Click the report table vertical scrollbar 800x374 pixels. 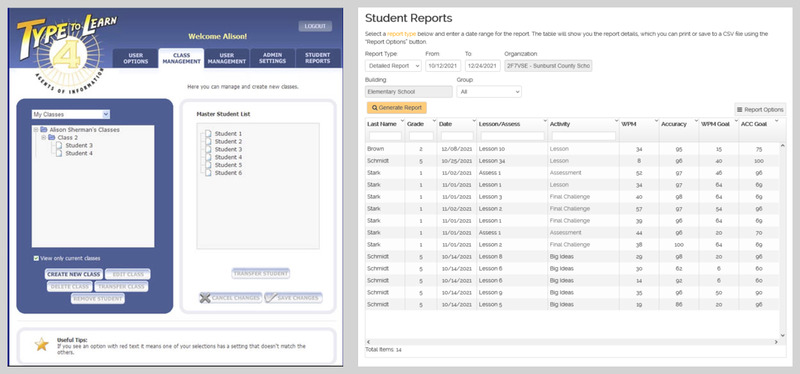click(x=783, y=240)
